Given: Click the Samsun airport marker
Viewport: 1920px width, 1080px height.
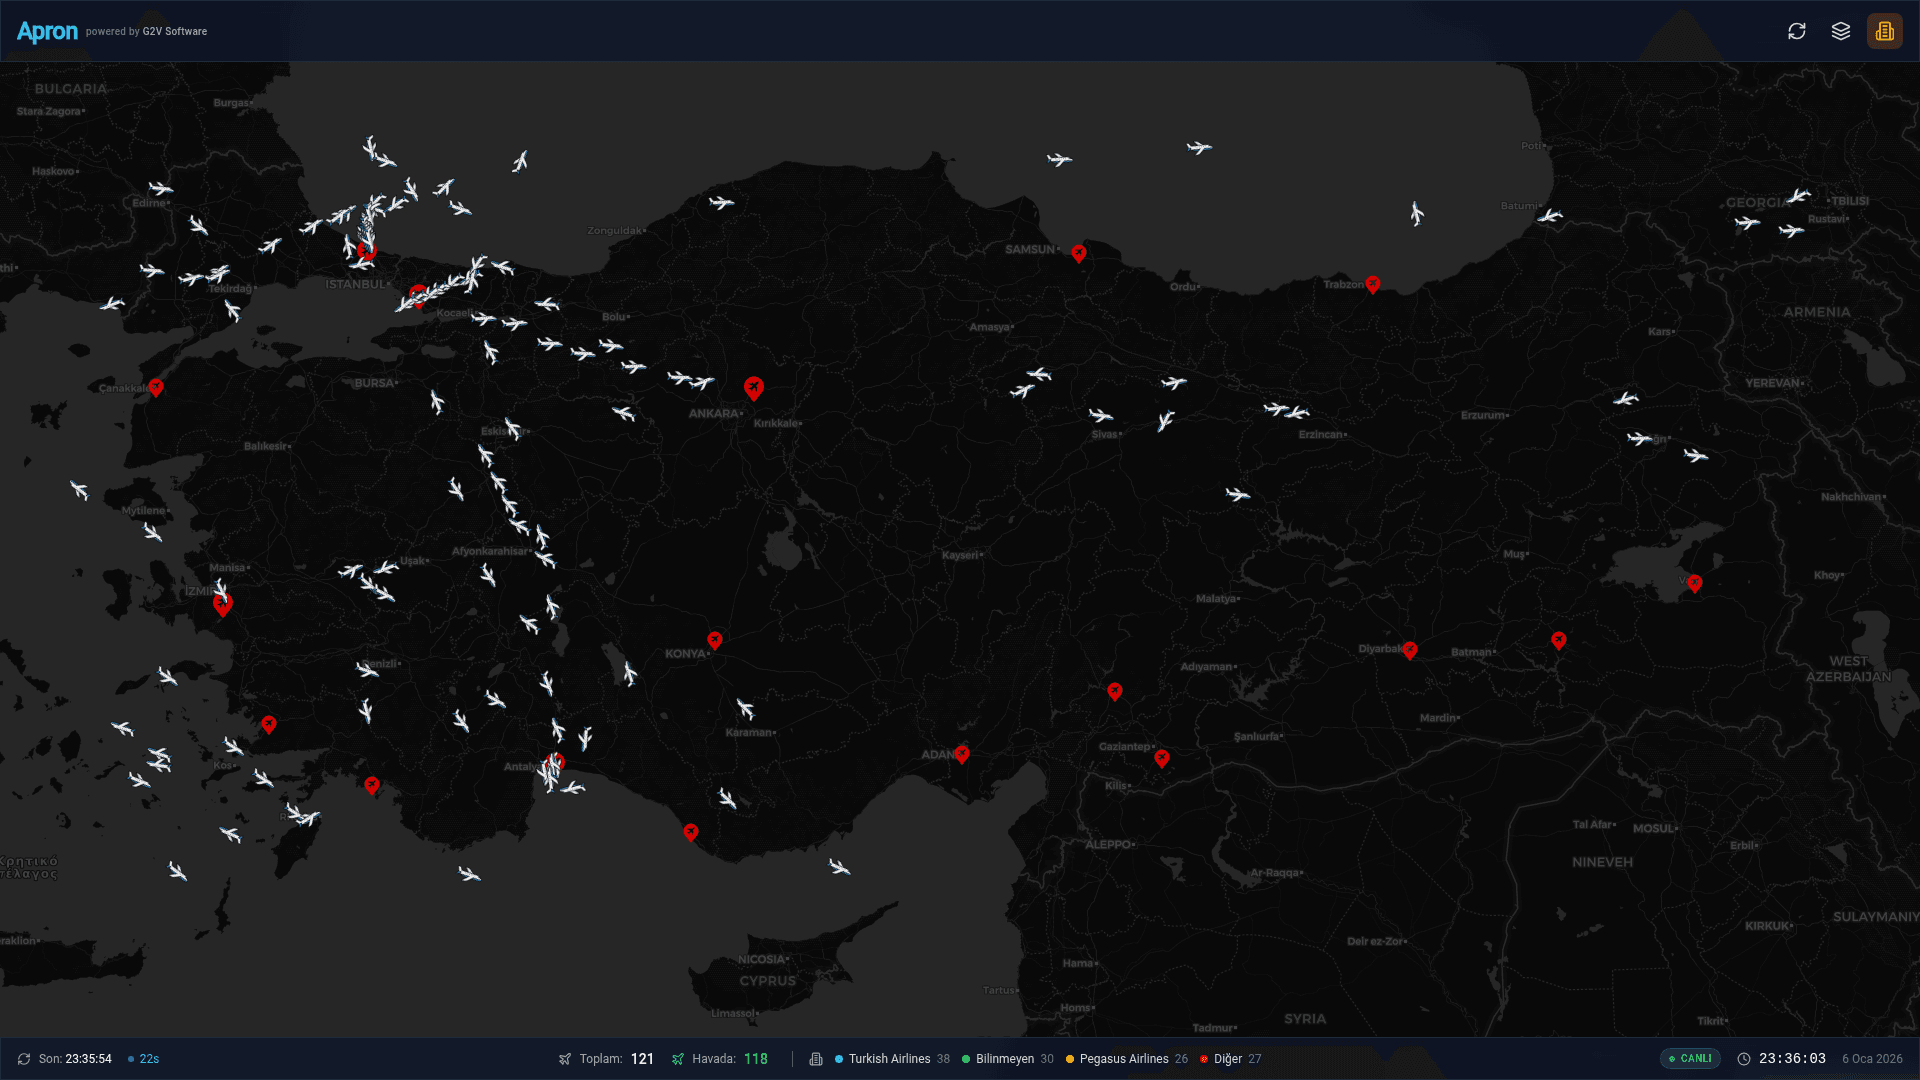Looking at the screenshot, I should tap(1079, 253).
